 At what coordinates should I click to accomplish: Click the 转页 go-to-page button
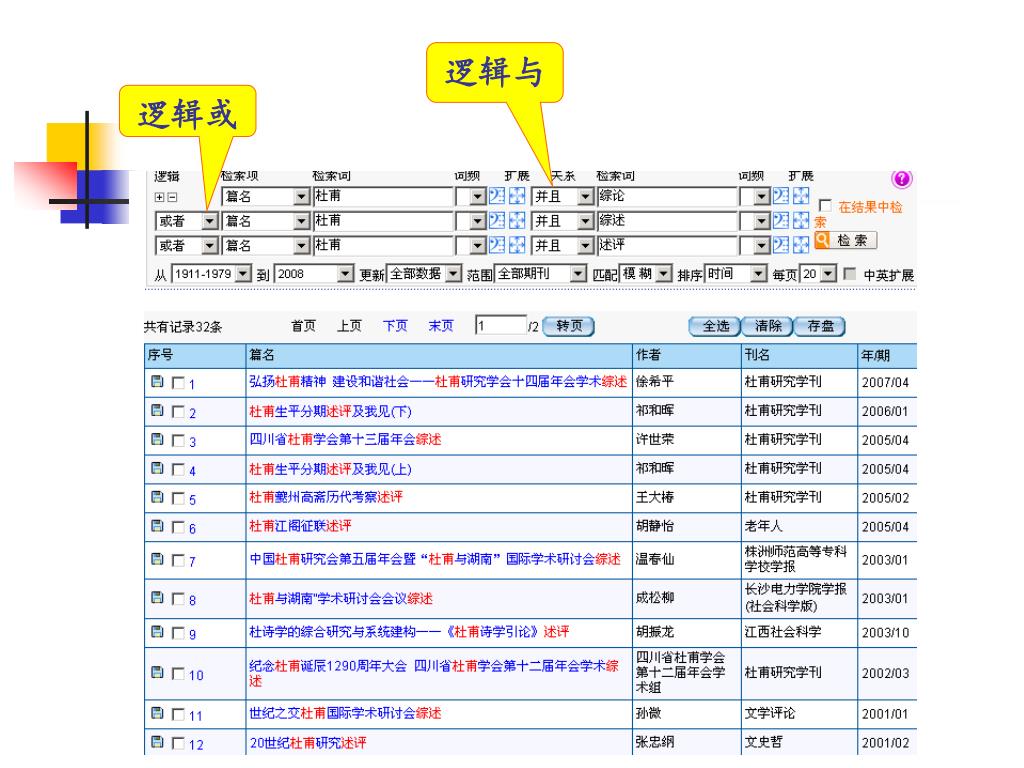pyautogui.click(x=569, y=326)
